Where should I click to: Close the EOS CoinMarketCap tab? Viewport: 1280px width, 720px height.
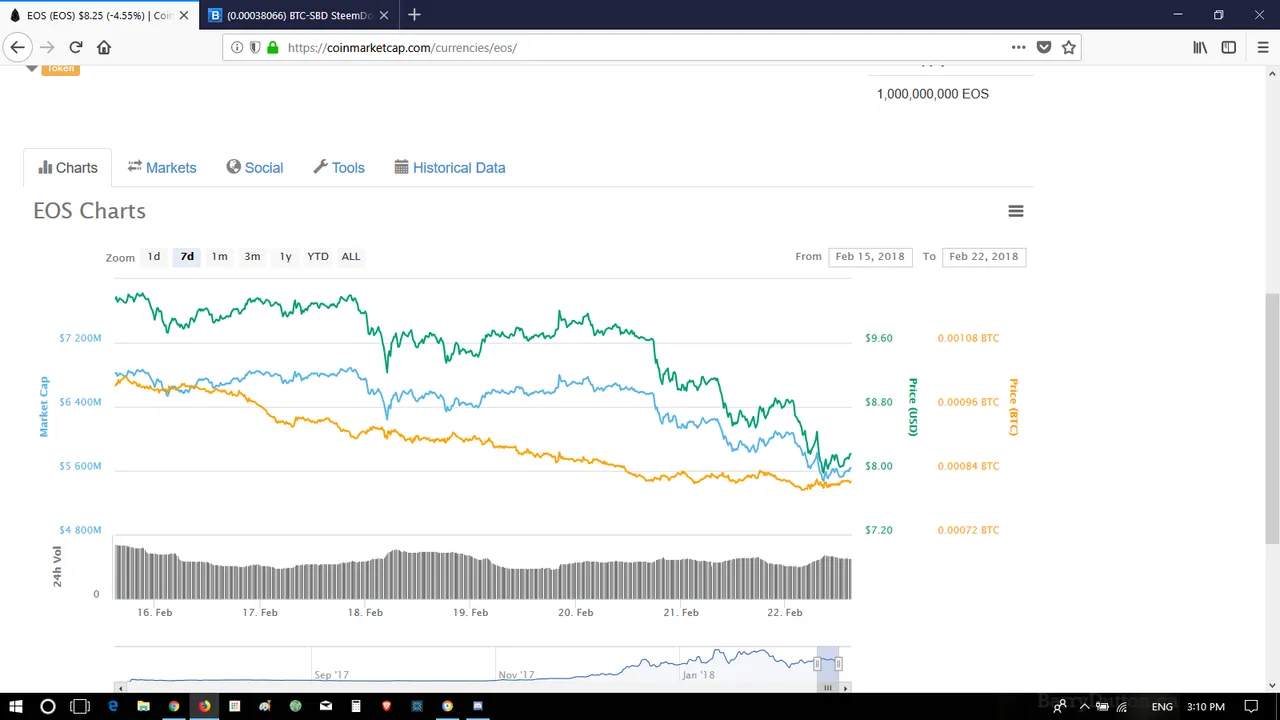click(183, 15)
